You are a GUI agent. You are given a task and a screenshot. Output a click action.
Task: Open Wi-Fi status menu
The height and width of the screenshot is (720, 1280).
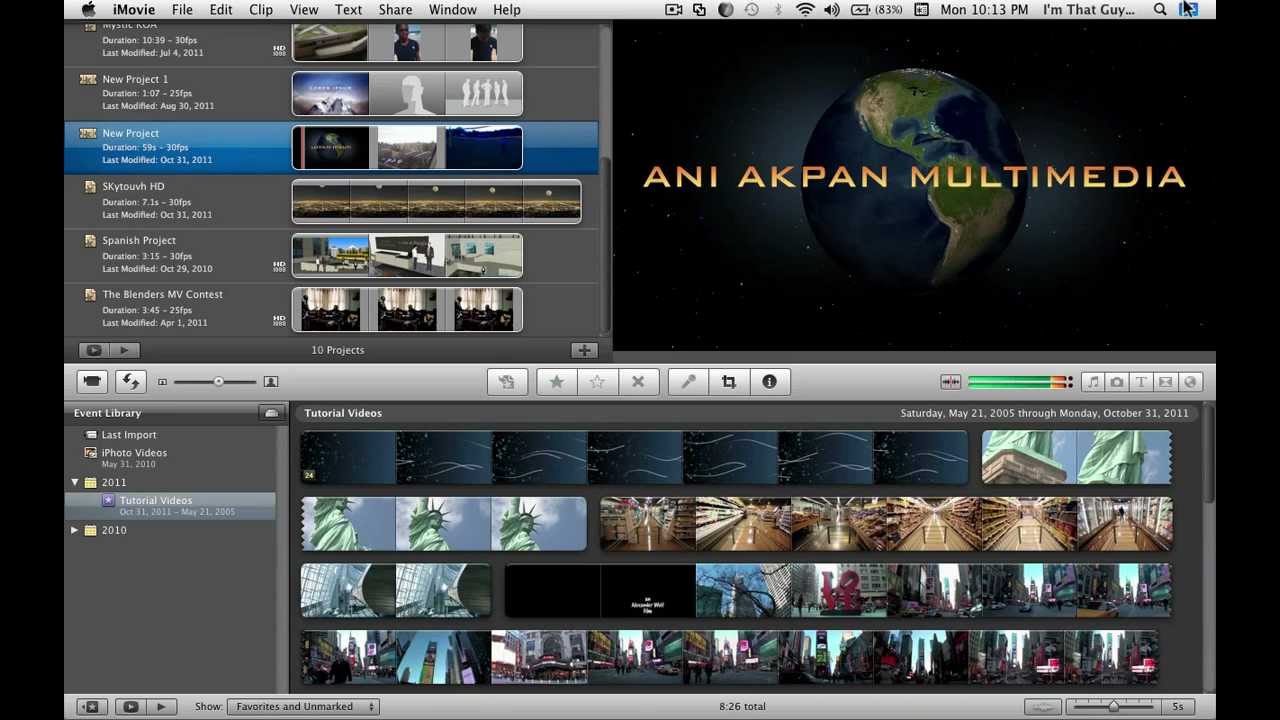click(x=805, y=10)
